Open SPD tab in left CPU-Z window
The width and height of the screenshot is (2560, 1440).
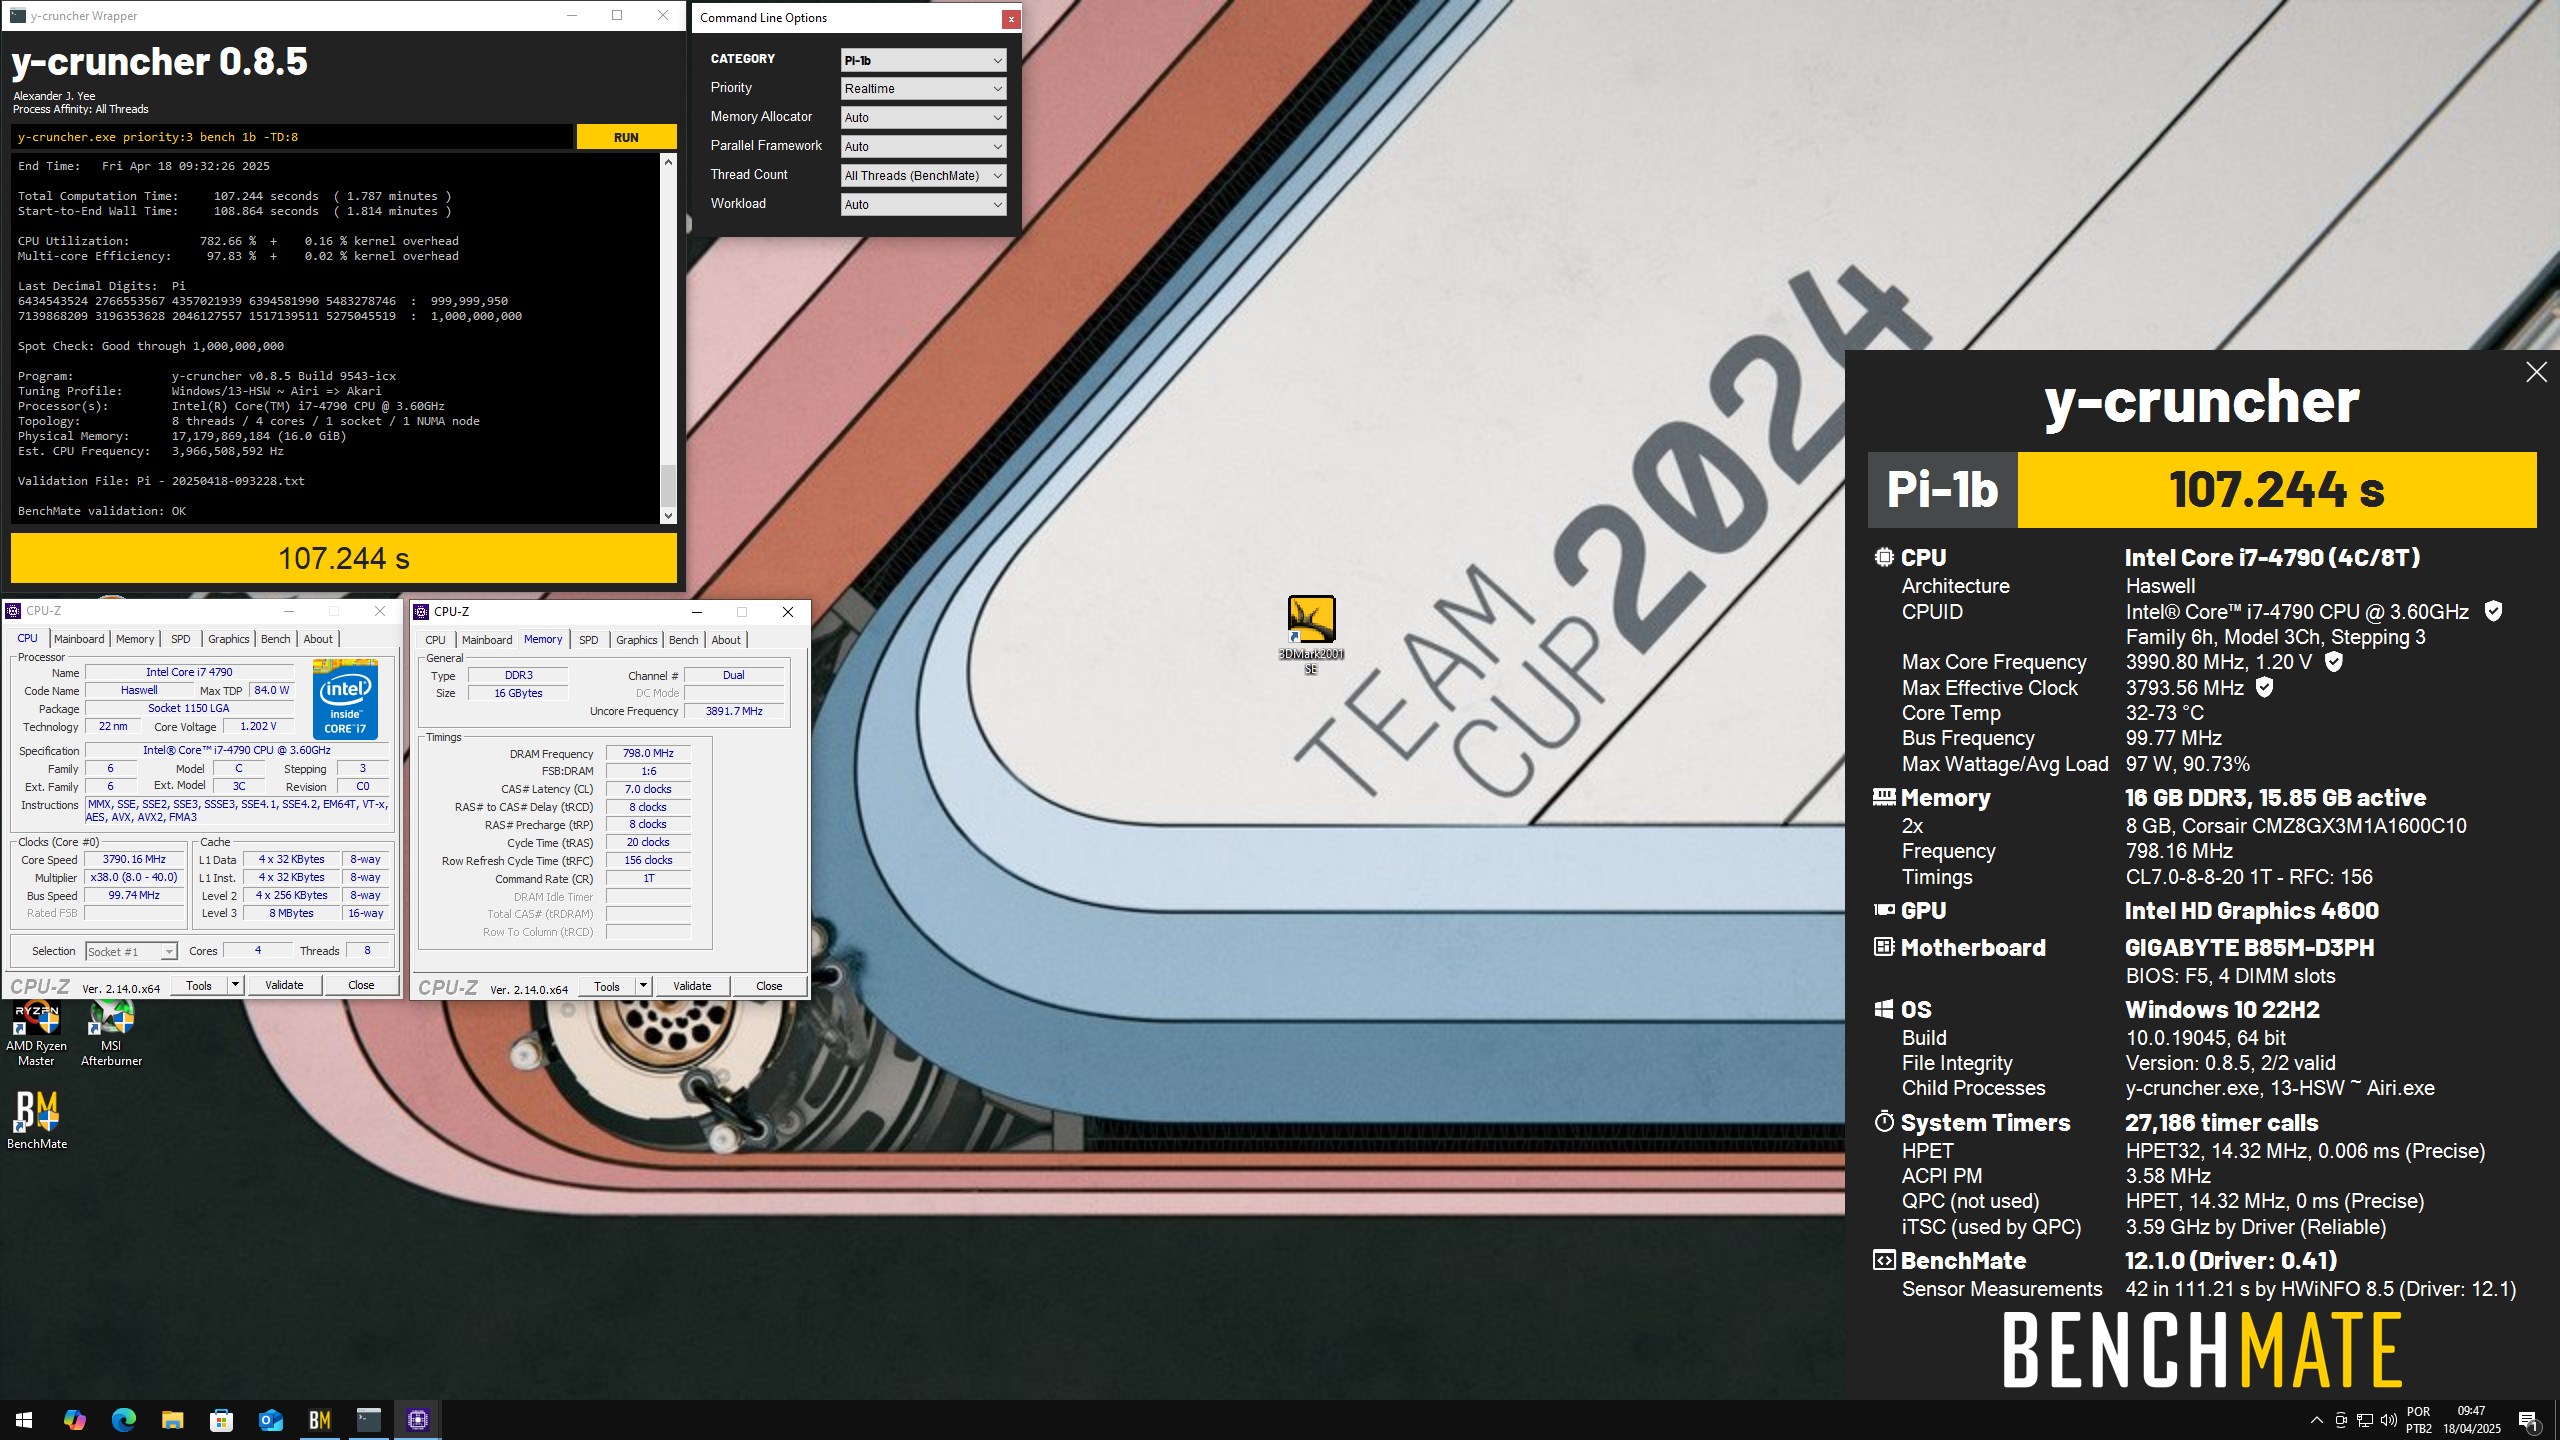pyautogui.click(x=180, y=639)
